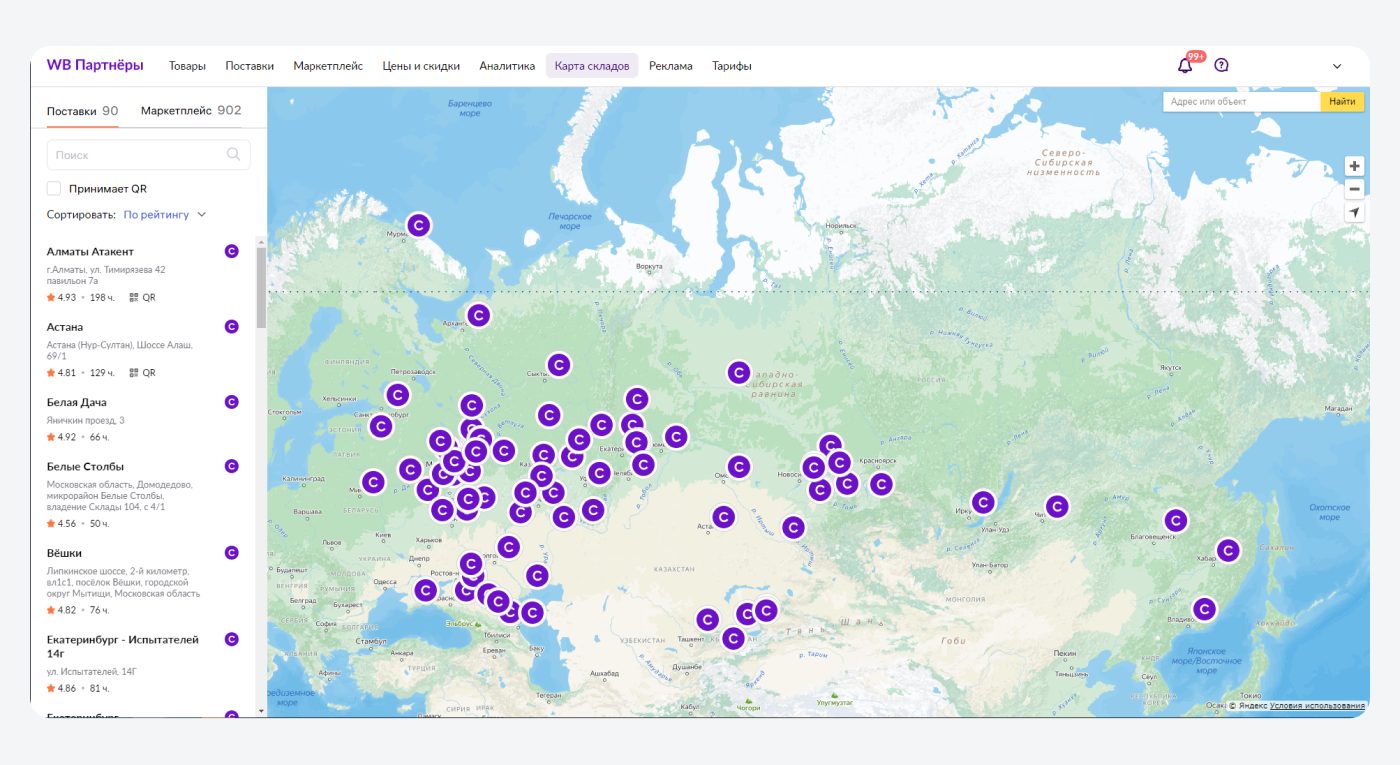Select the warehouse marker near Vladivostok
The height and width of the screenshot is (765, 1400).
(1205, 609)
